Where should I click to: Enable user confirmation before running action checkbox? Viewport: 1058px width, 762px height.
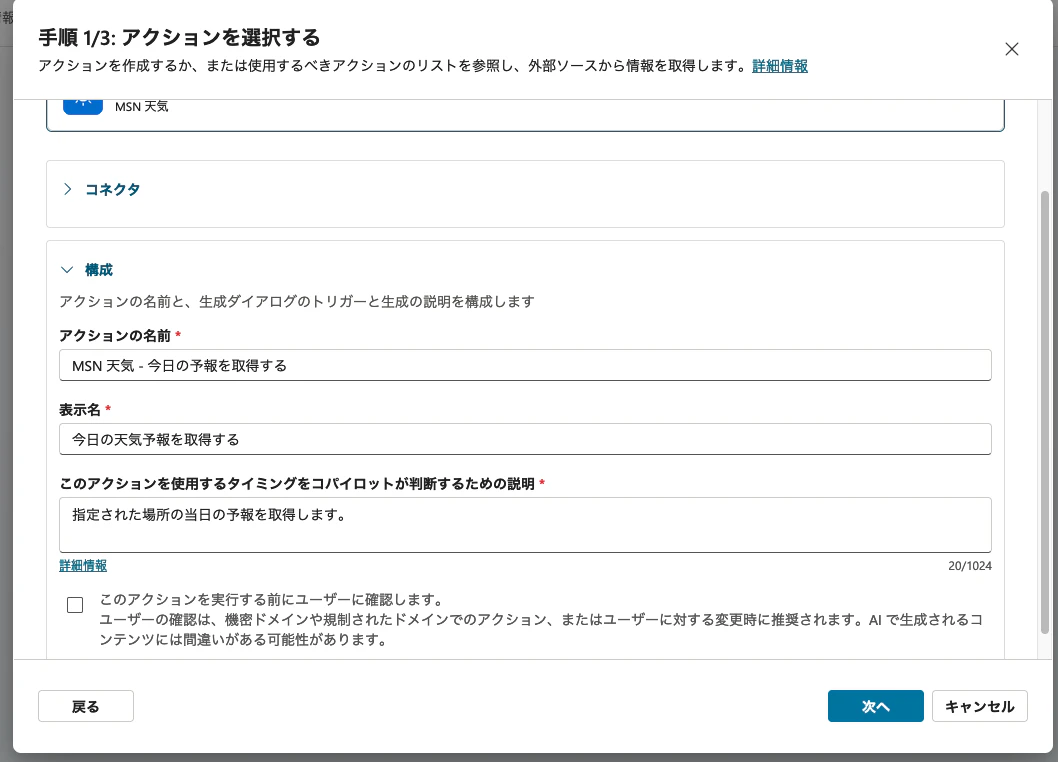(76, 605)
